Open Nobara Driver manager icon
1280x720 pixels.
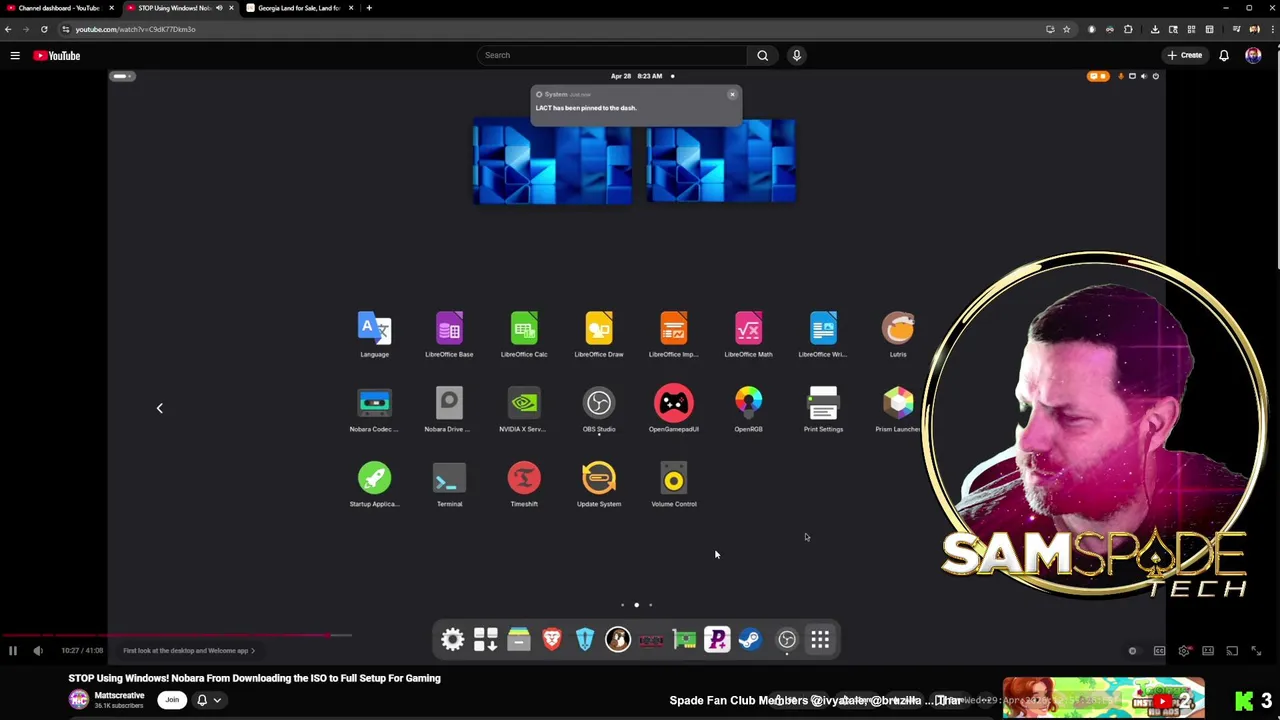coord(449,409)
